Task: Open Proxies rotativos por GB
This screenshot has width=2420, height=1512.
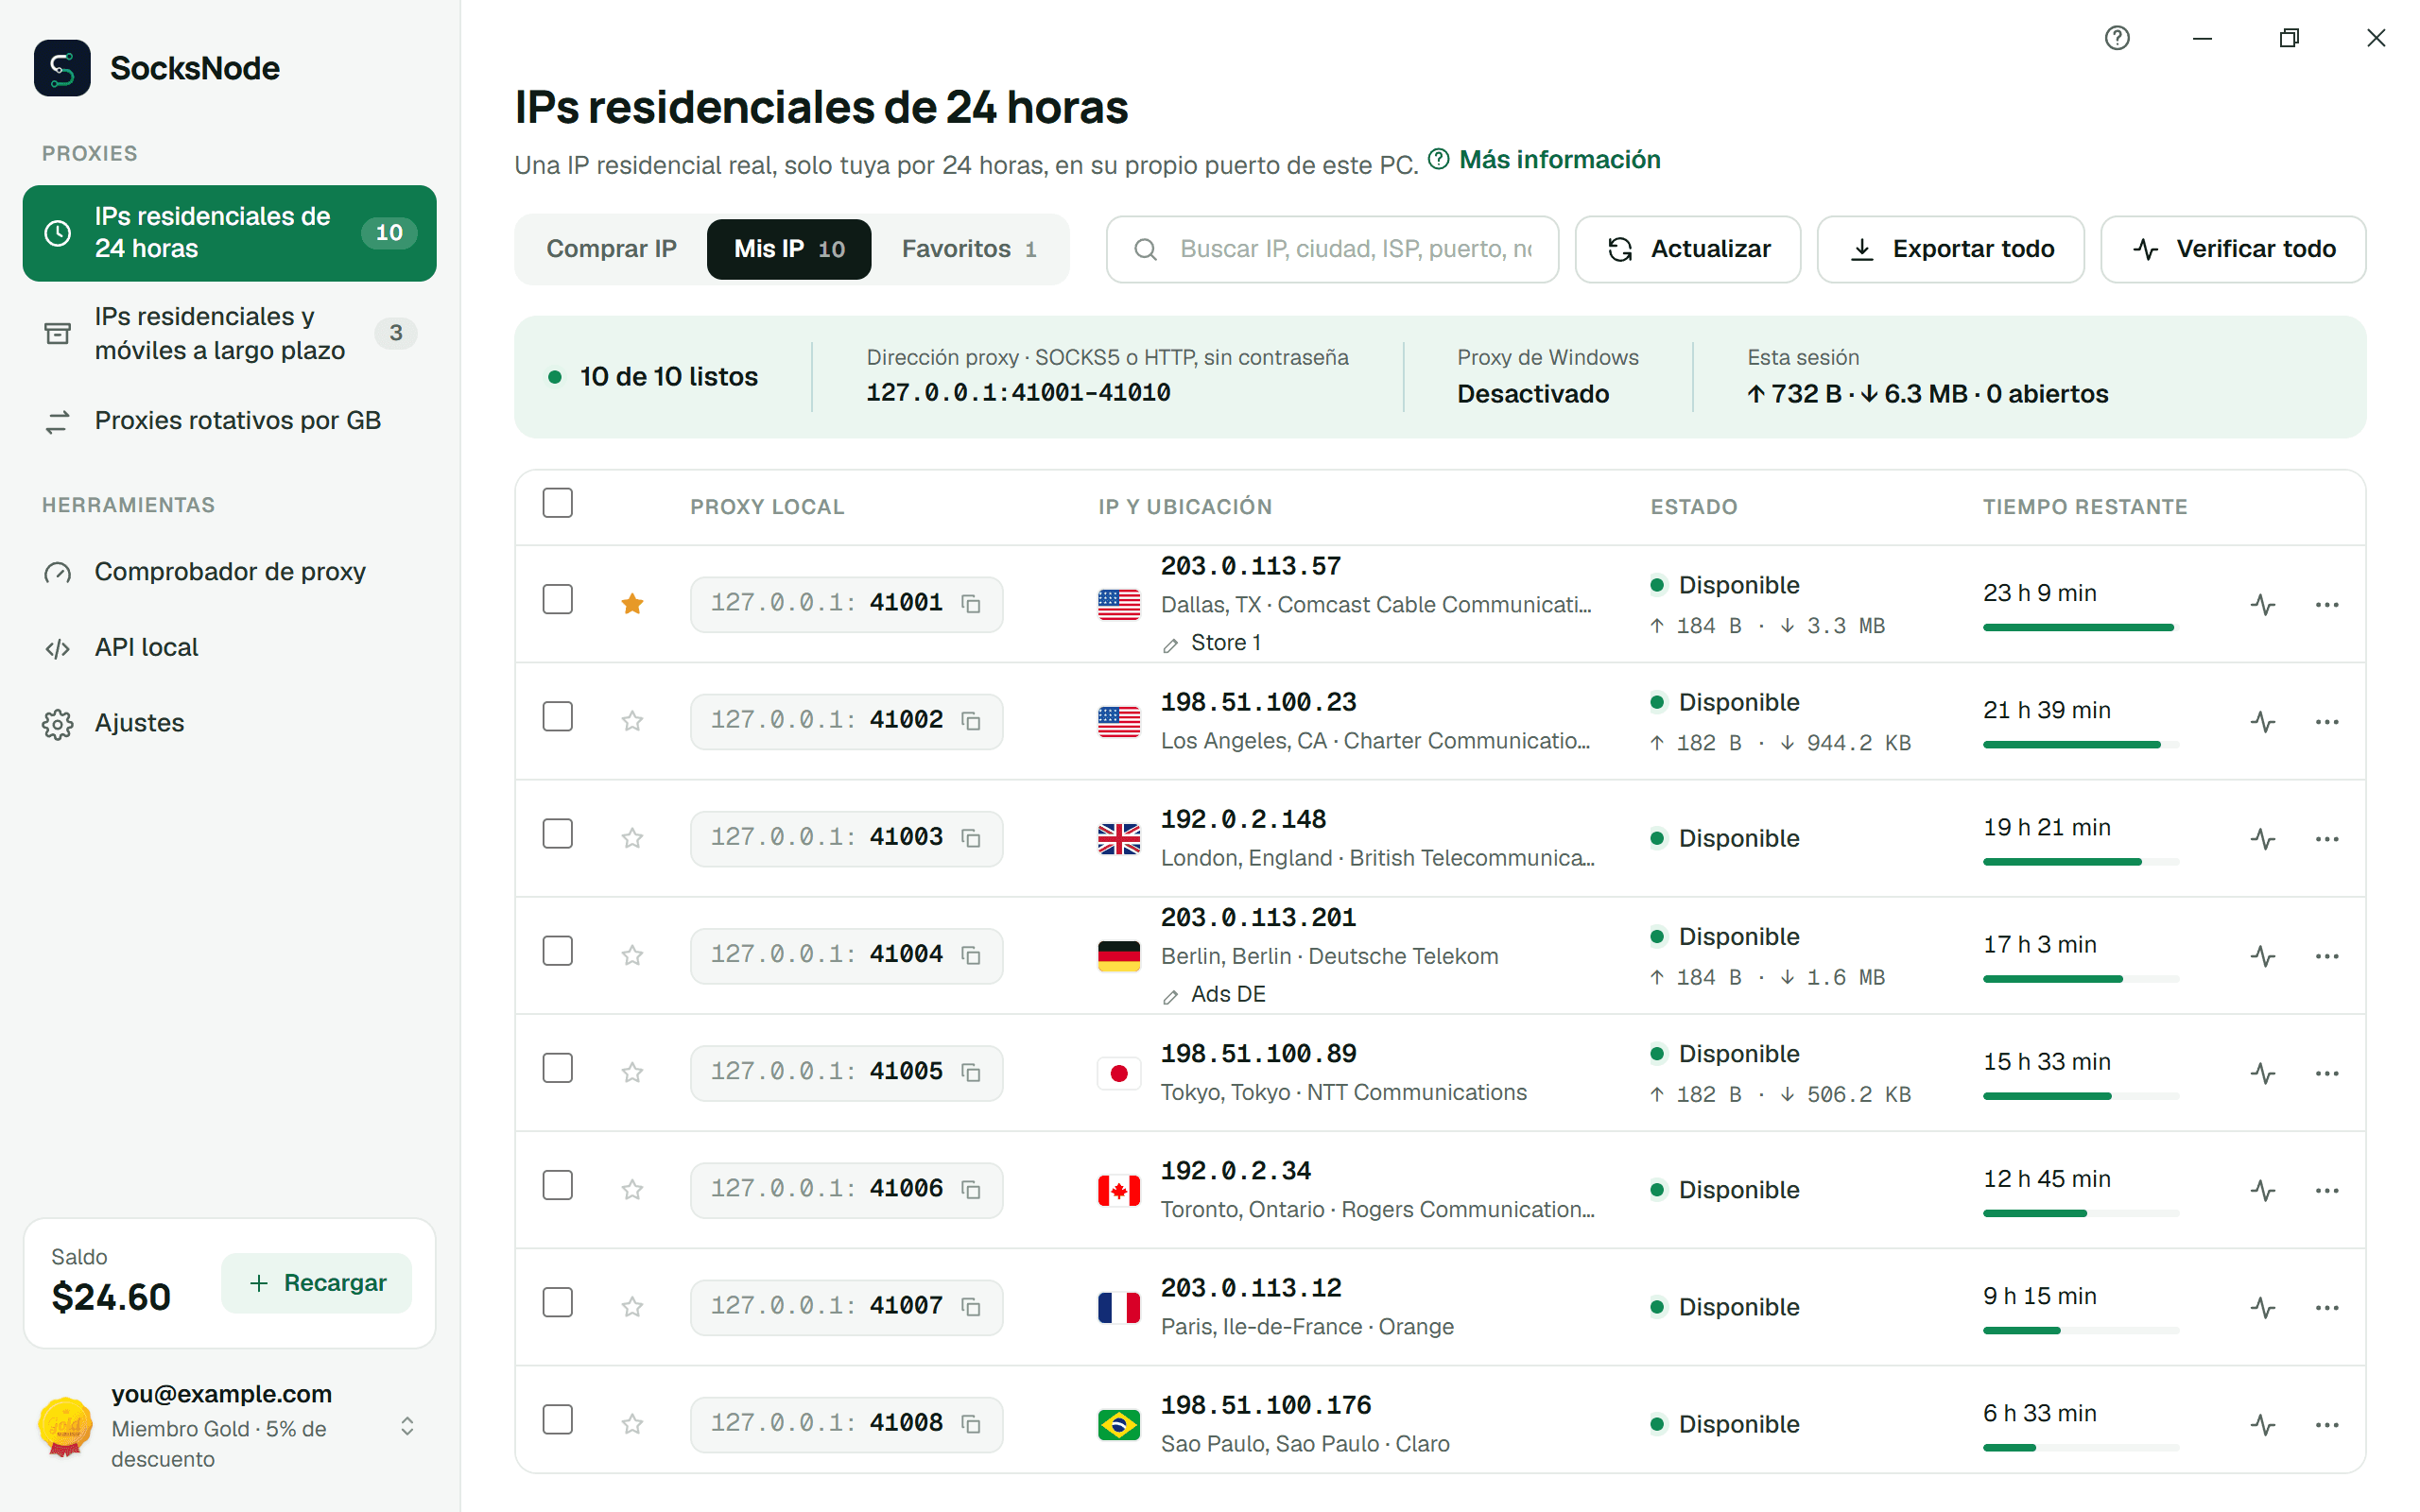Action: 229,421
